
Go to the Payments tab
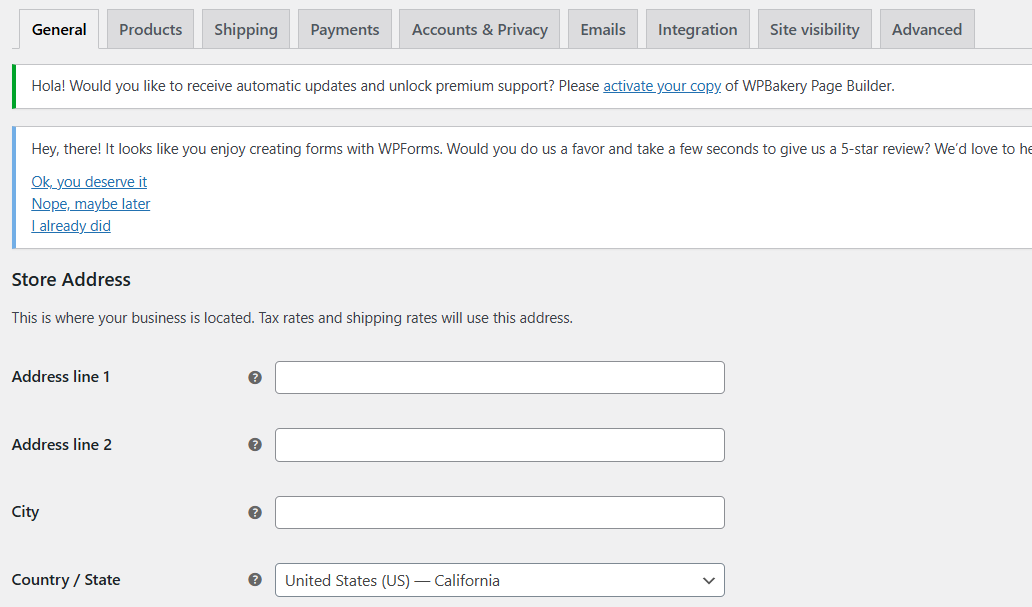tap(345, 29)
